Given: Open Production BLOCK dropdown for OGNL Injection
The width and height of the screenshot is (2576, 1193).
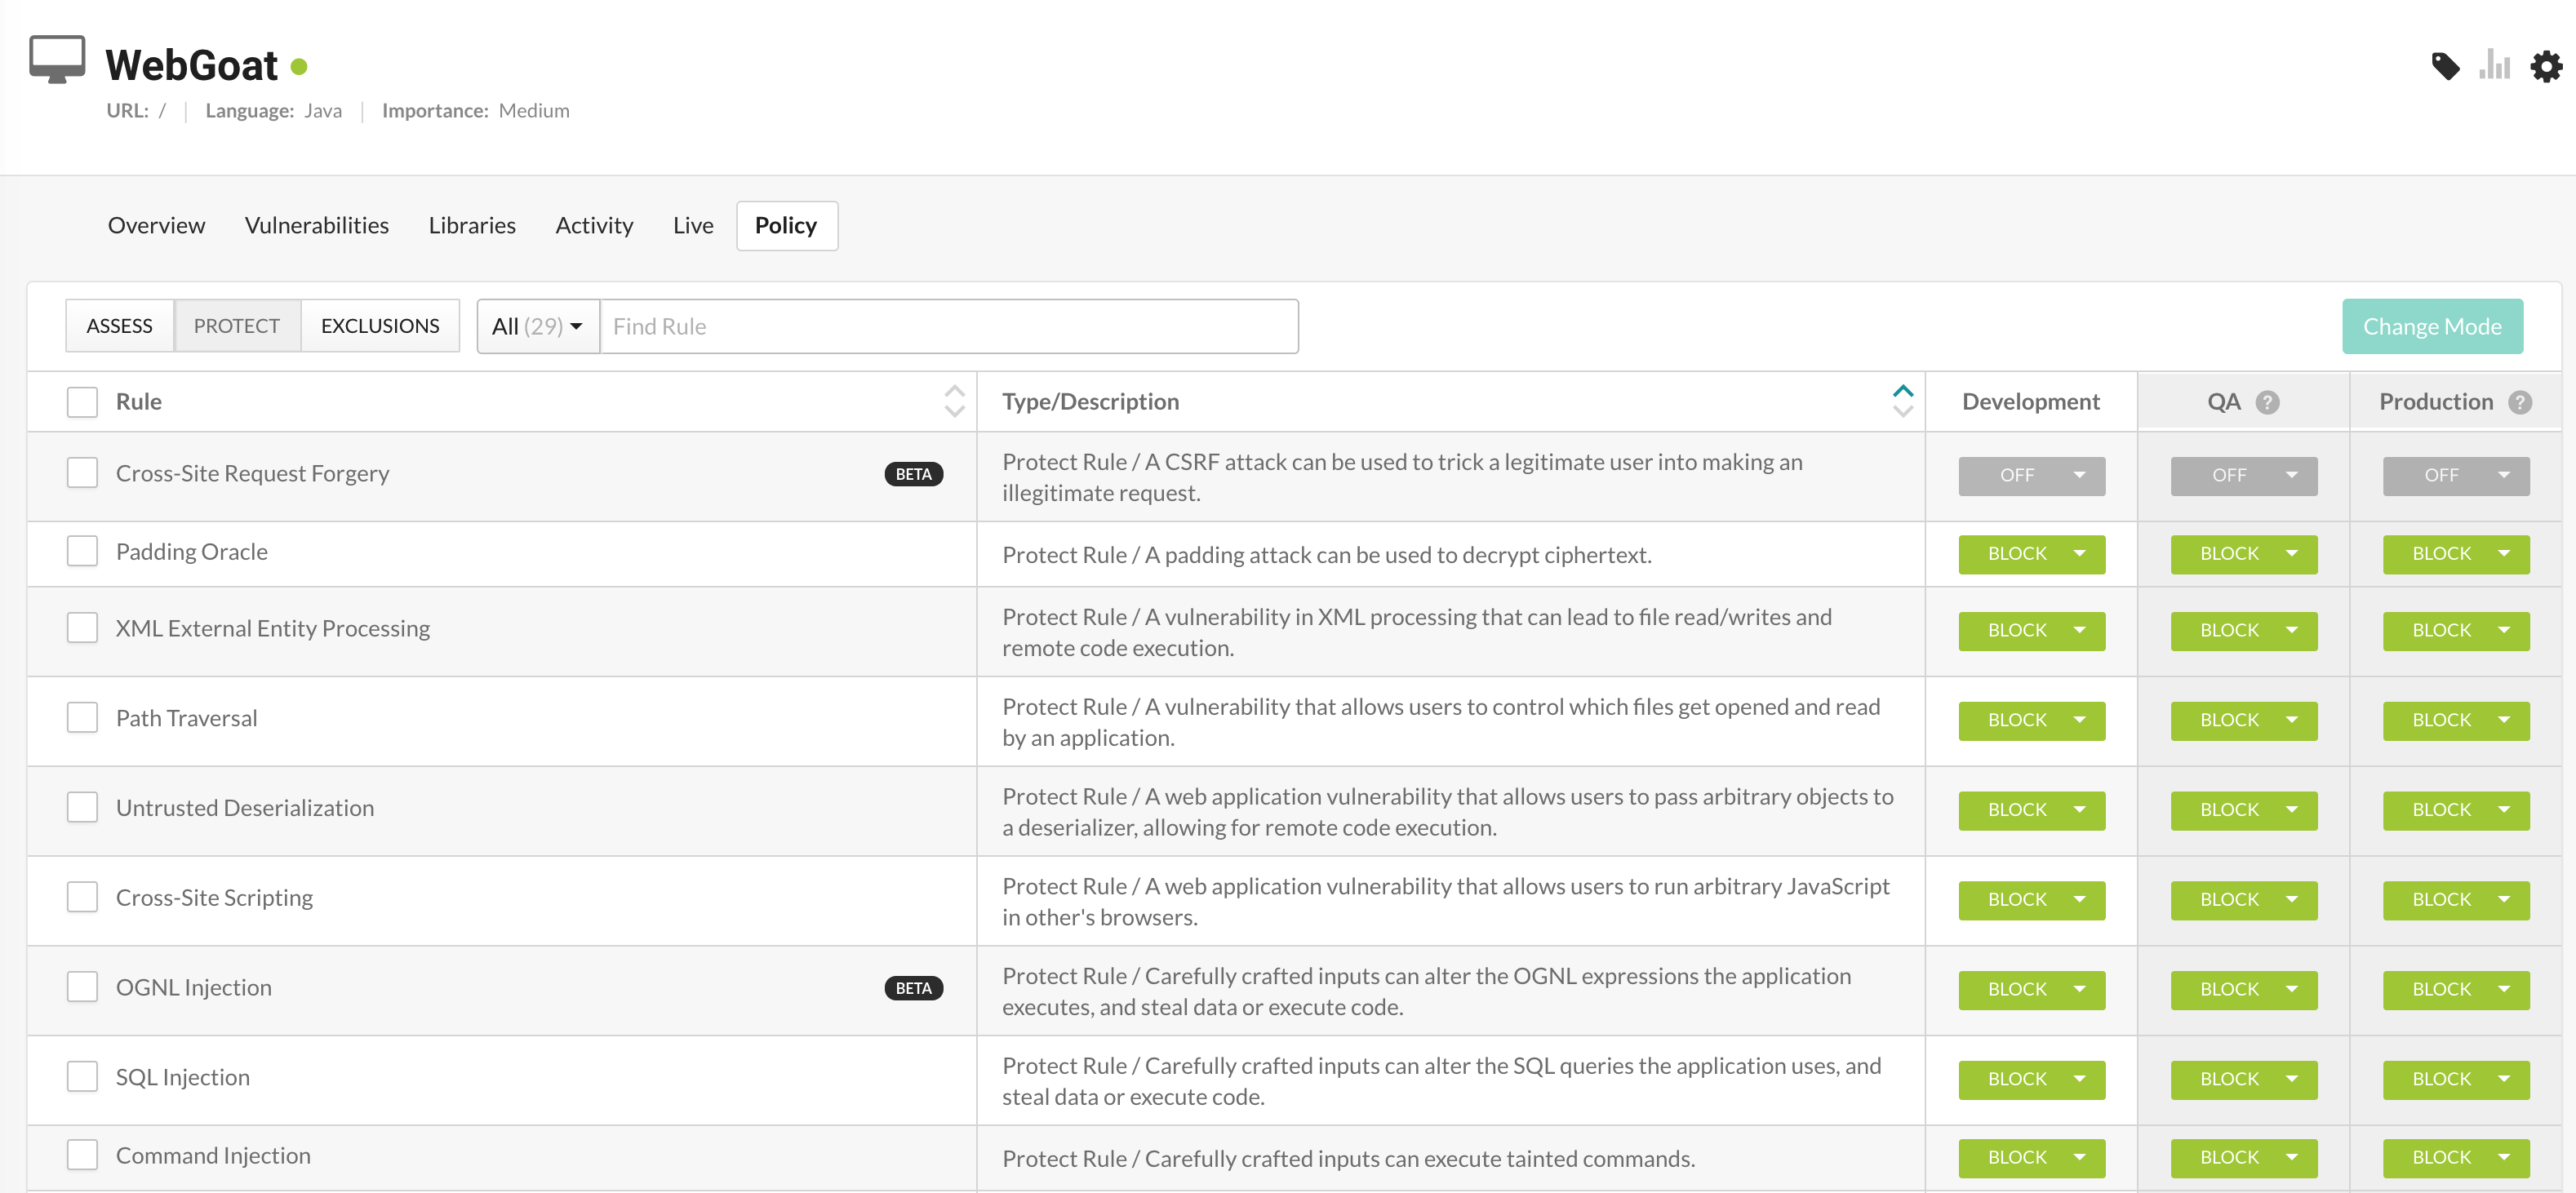Looking at the screenshot, I should point(2455,990).
